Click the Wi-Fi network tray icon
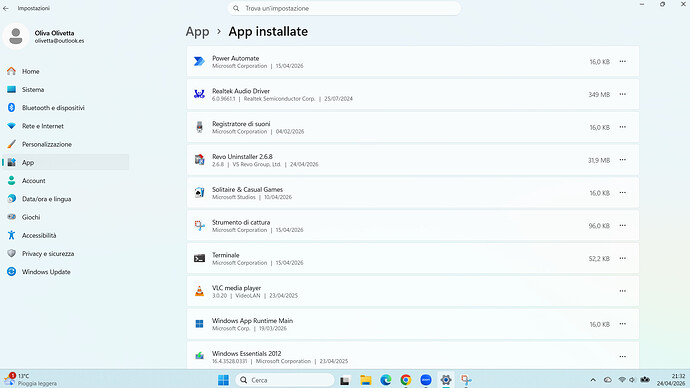The image size is (690, 388). [622, 380]
